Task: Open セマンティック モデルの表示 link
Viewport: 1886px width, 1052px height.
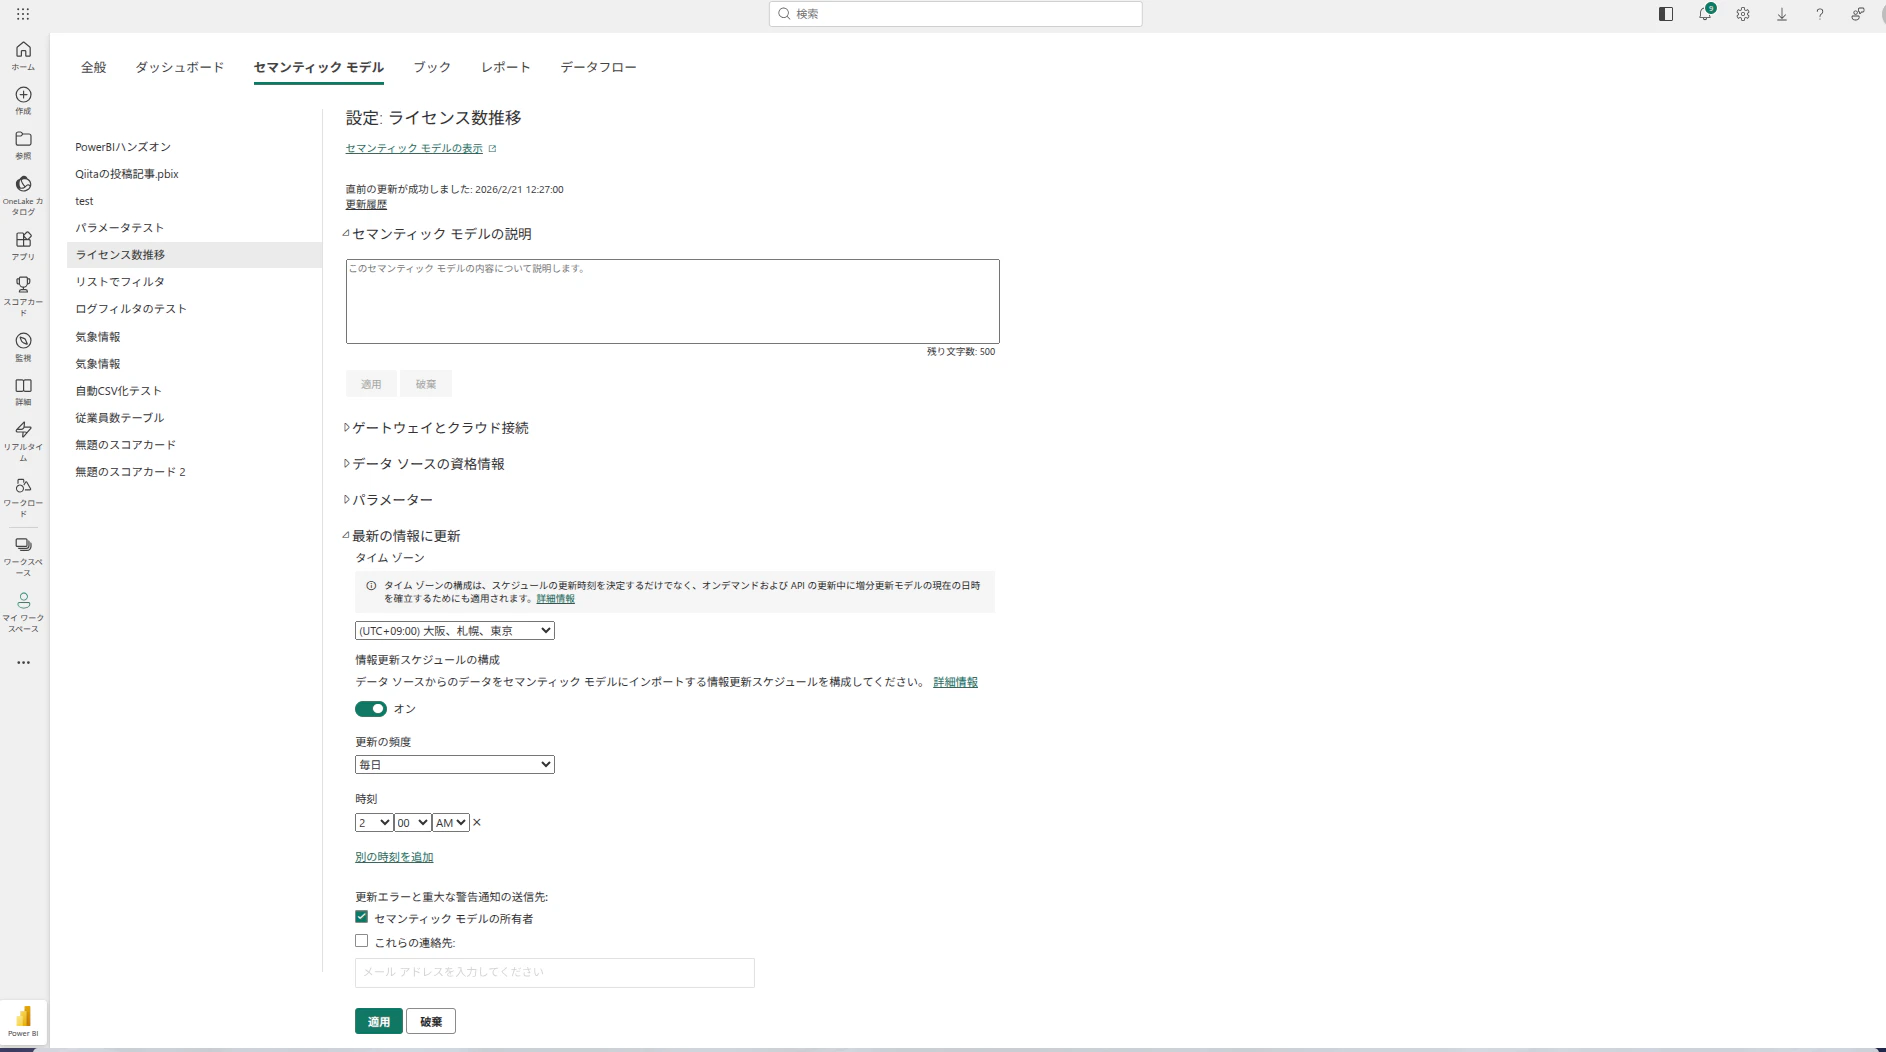Action: (414, 148)
